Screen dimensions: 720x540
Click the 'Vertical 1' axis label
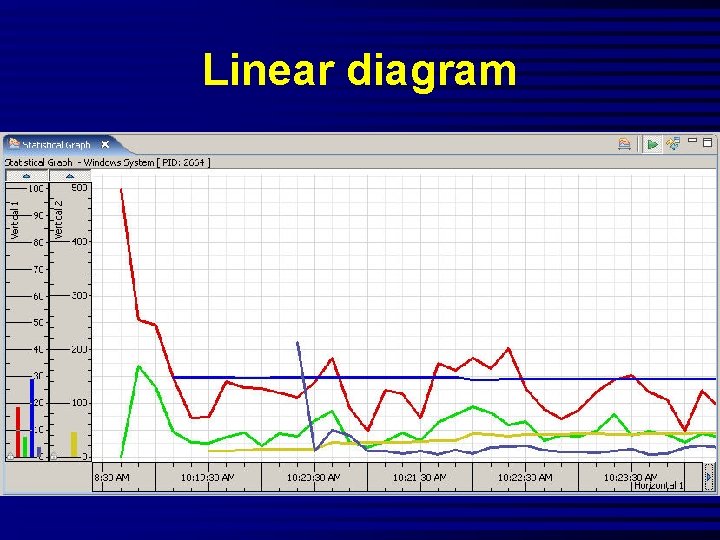pyautogui.click(x=15, y=220)
